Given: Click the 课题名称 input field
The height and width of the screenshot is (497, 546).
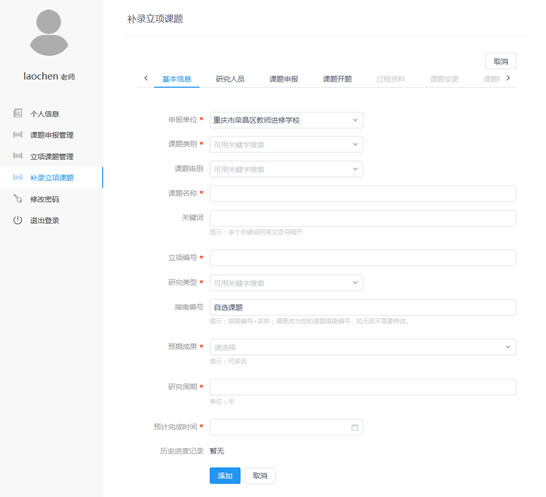Looking at the screenshot, I should [362, 194].
